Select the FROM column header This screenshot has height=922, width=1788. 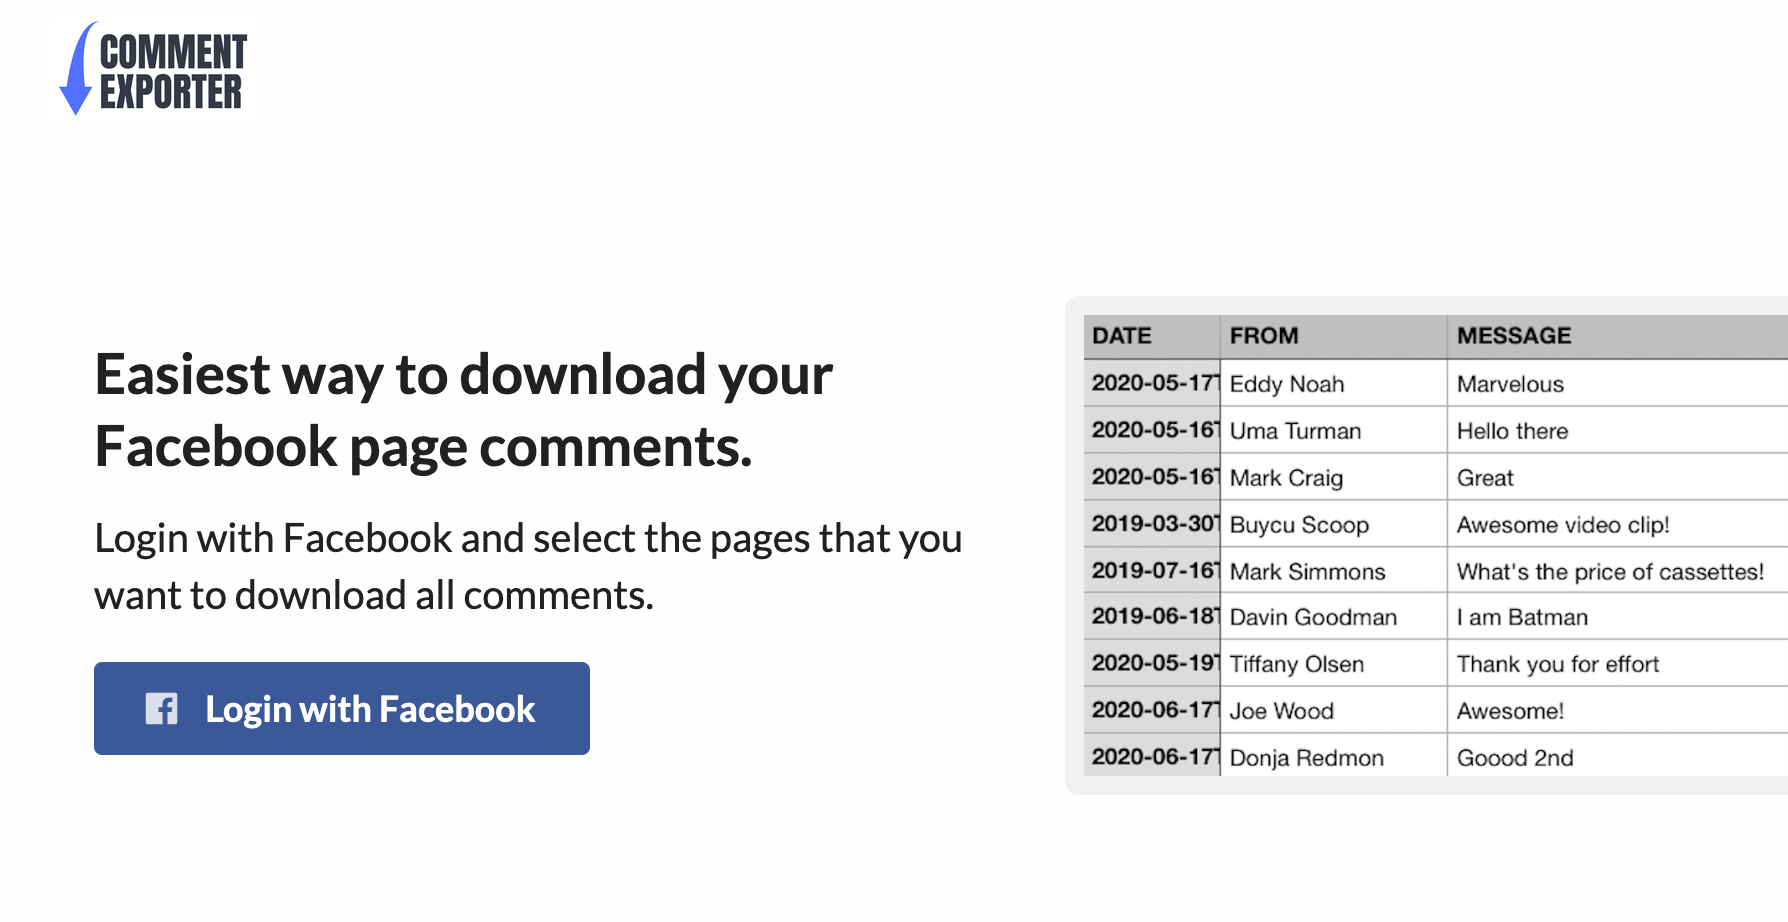tap(1264, 336)
